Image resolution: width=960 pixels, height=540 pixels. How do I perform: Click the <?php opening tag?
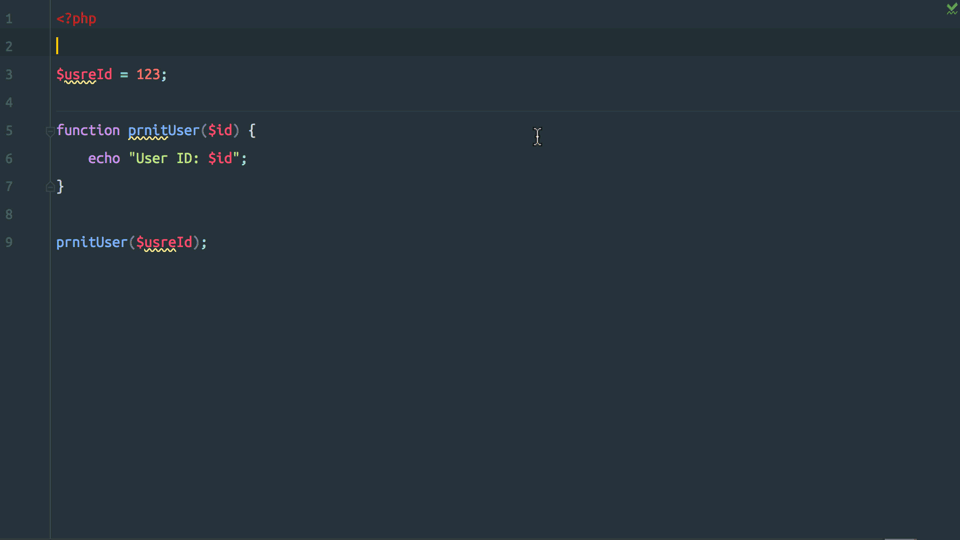(76, 19)
